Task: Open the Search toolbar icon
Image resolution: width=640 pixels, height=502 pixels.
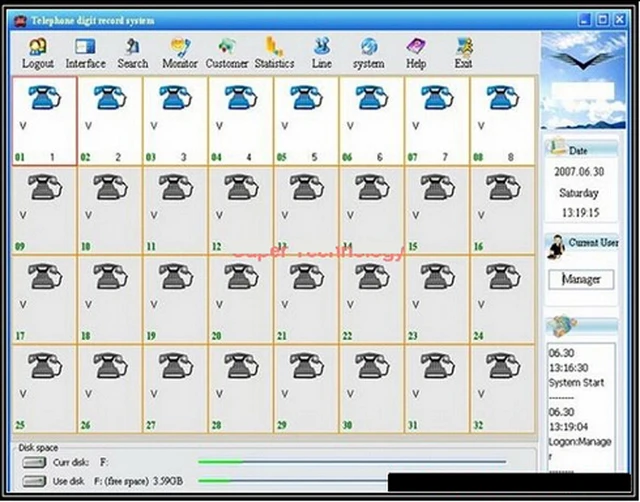Action: pyautogui.click(x=132, y=47)
